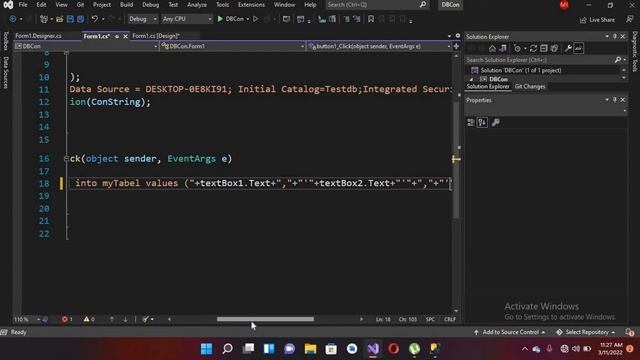
Task: Click Switch Views icon in Solution Explorer
Action: click(x=503, y=49)
